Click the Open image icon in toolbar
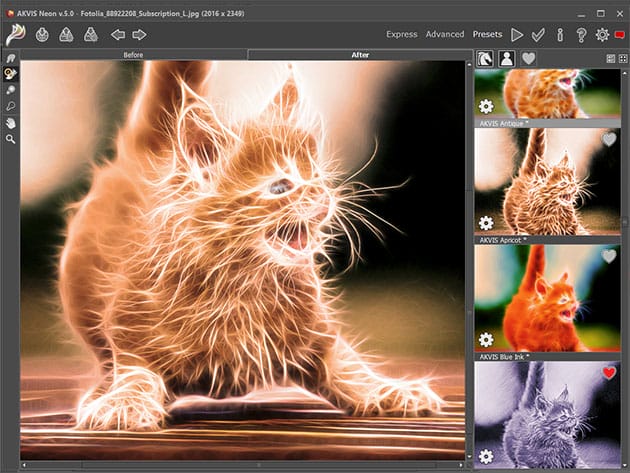This screenshot has height=473, width=630. pyautogui.click(x=43, y=34)
